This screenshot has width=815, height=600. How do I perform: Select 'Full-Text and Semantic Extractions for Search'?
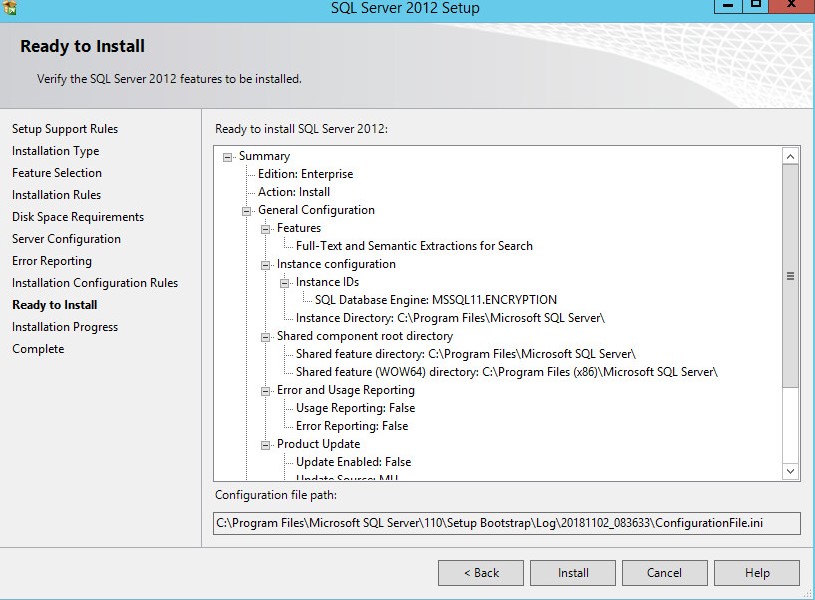(x=414, y=246)
